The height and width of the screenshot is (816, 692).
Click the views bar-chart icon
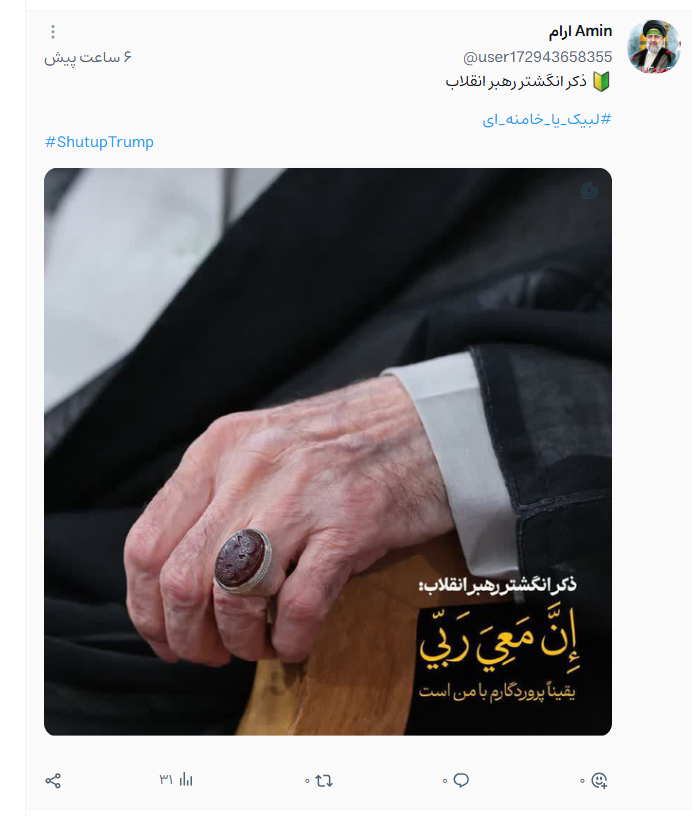(186, 780)
